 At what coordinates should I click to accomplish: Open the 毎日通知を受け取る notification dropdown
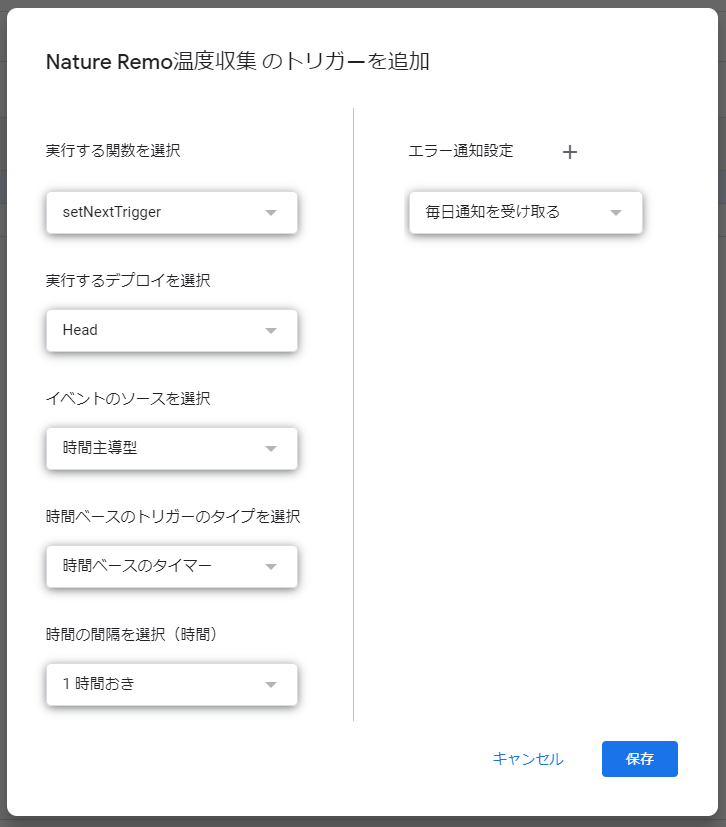tap(526, 212)
